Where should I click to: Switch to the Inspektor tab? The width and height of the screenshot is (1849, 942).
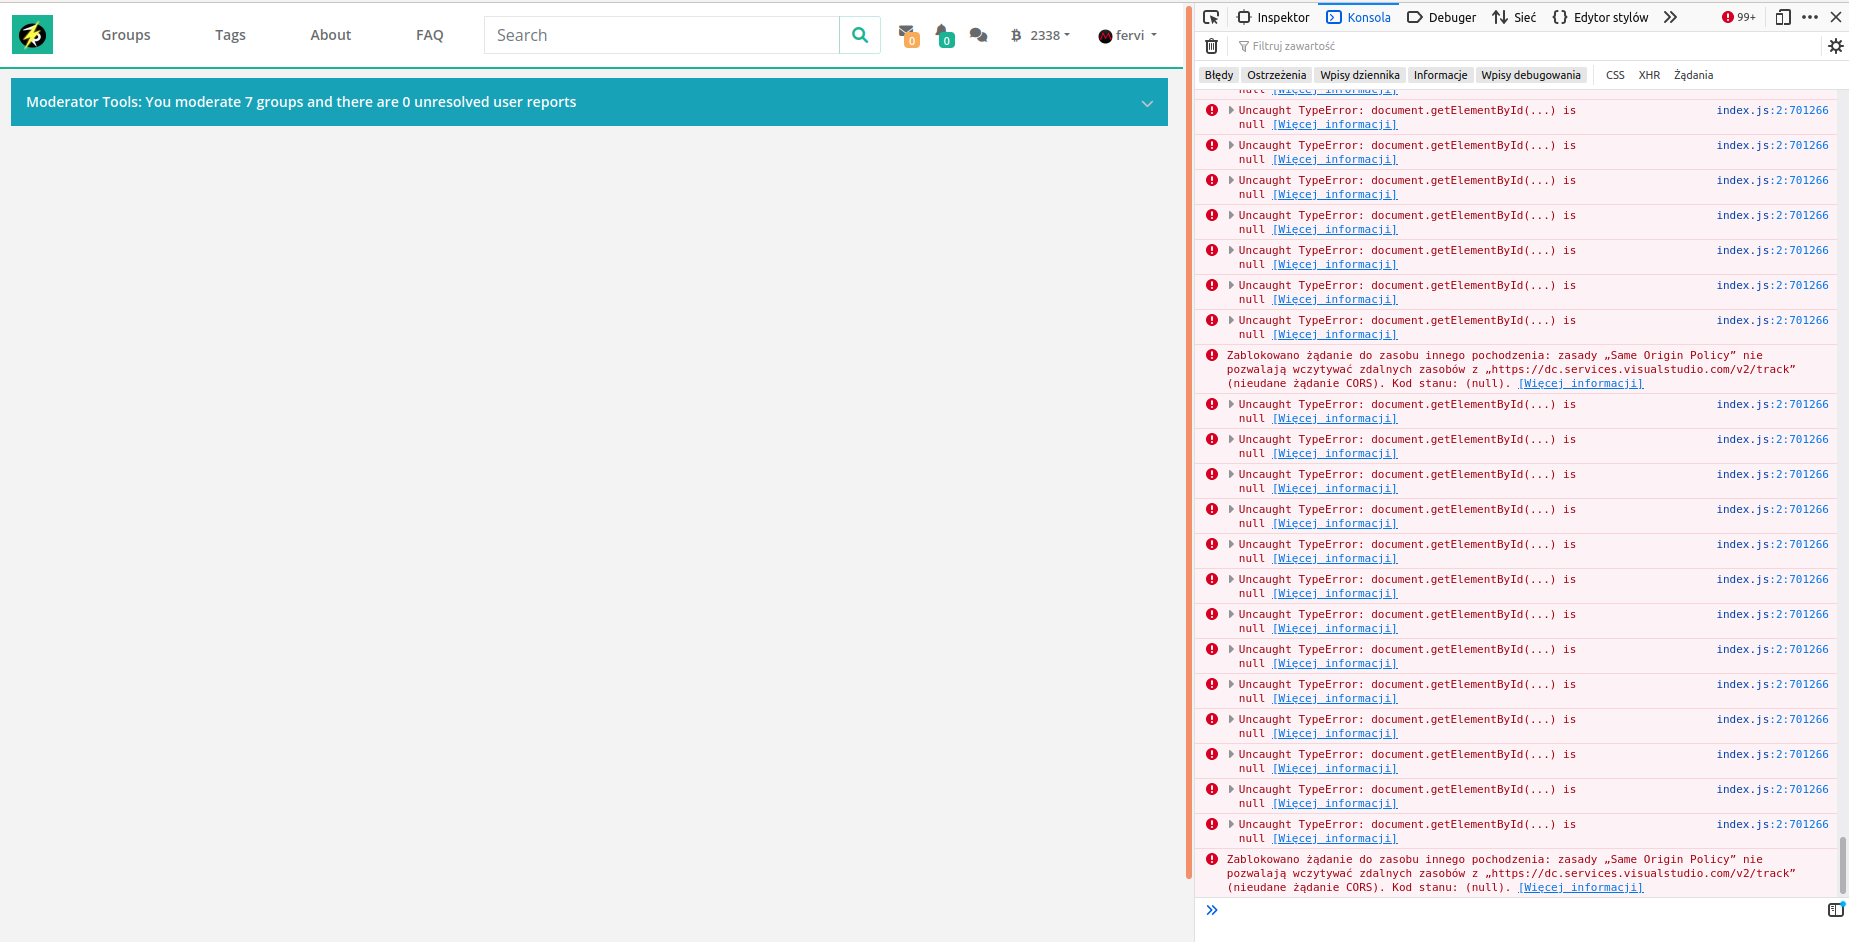click(x=1273, y=17)
